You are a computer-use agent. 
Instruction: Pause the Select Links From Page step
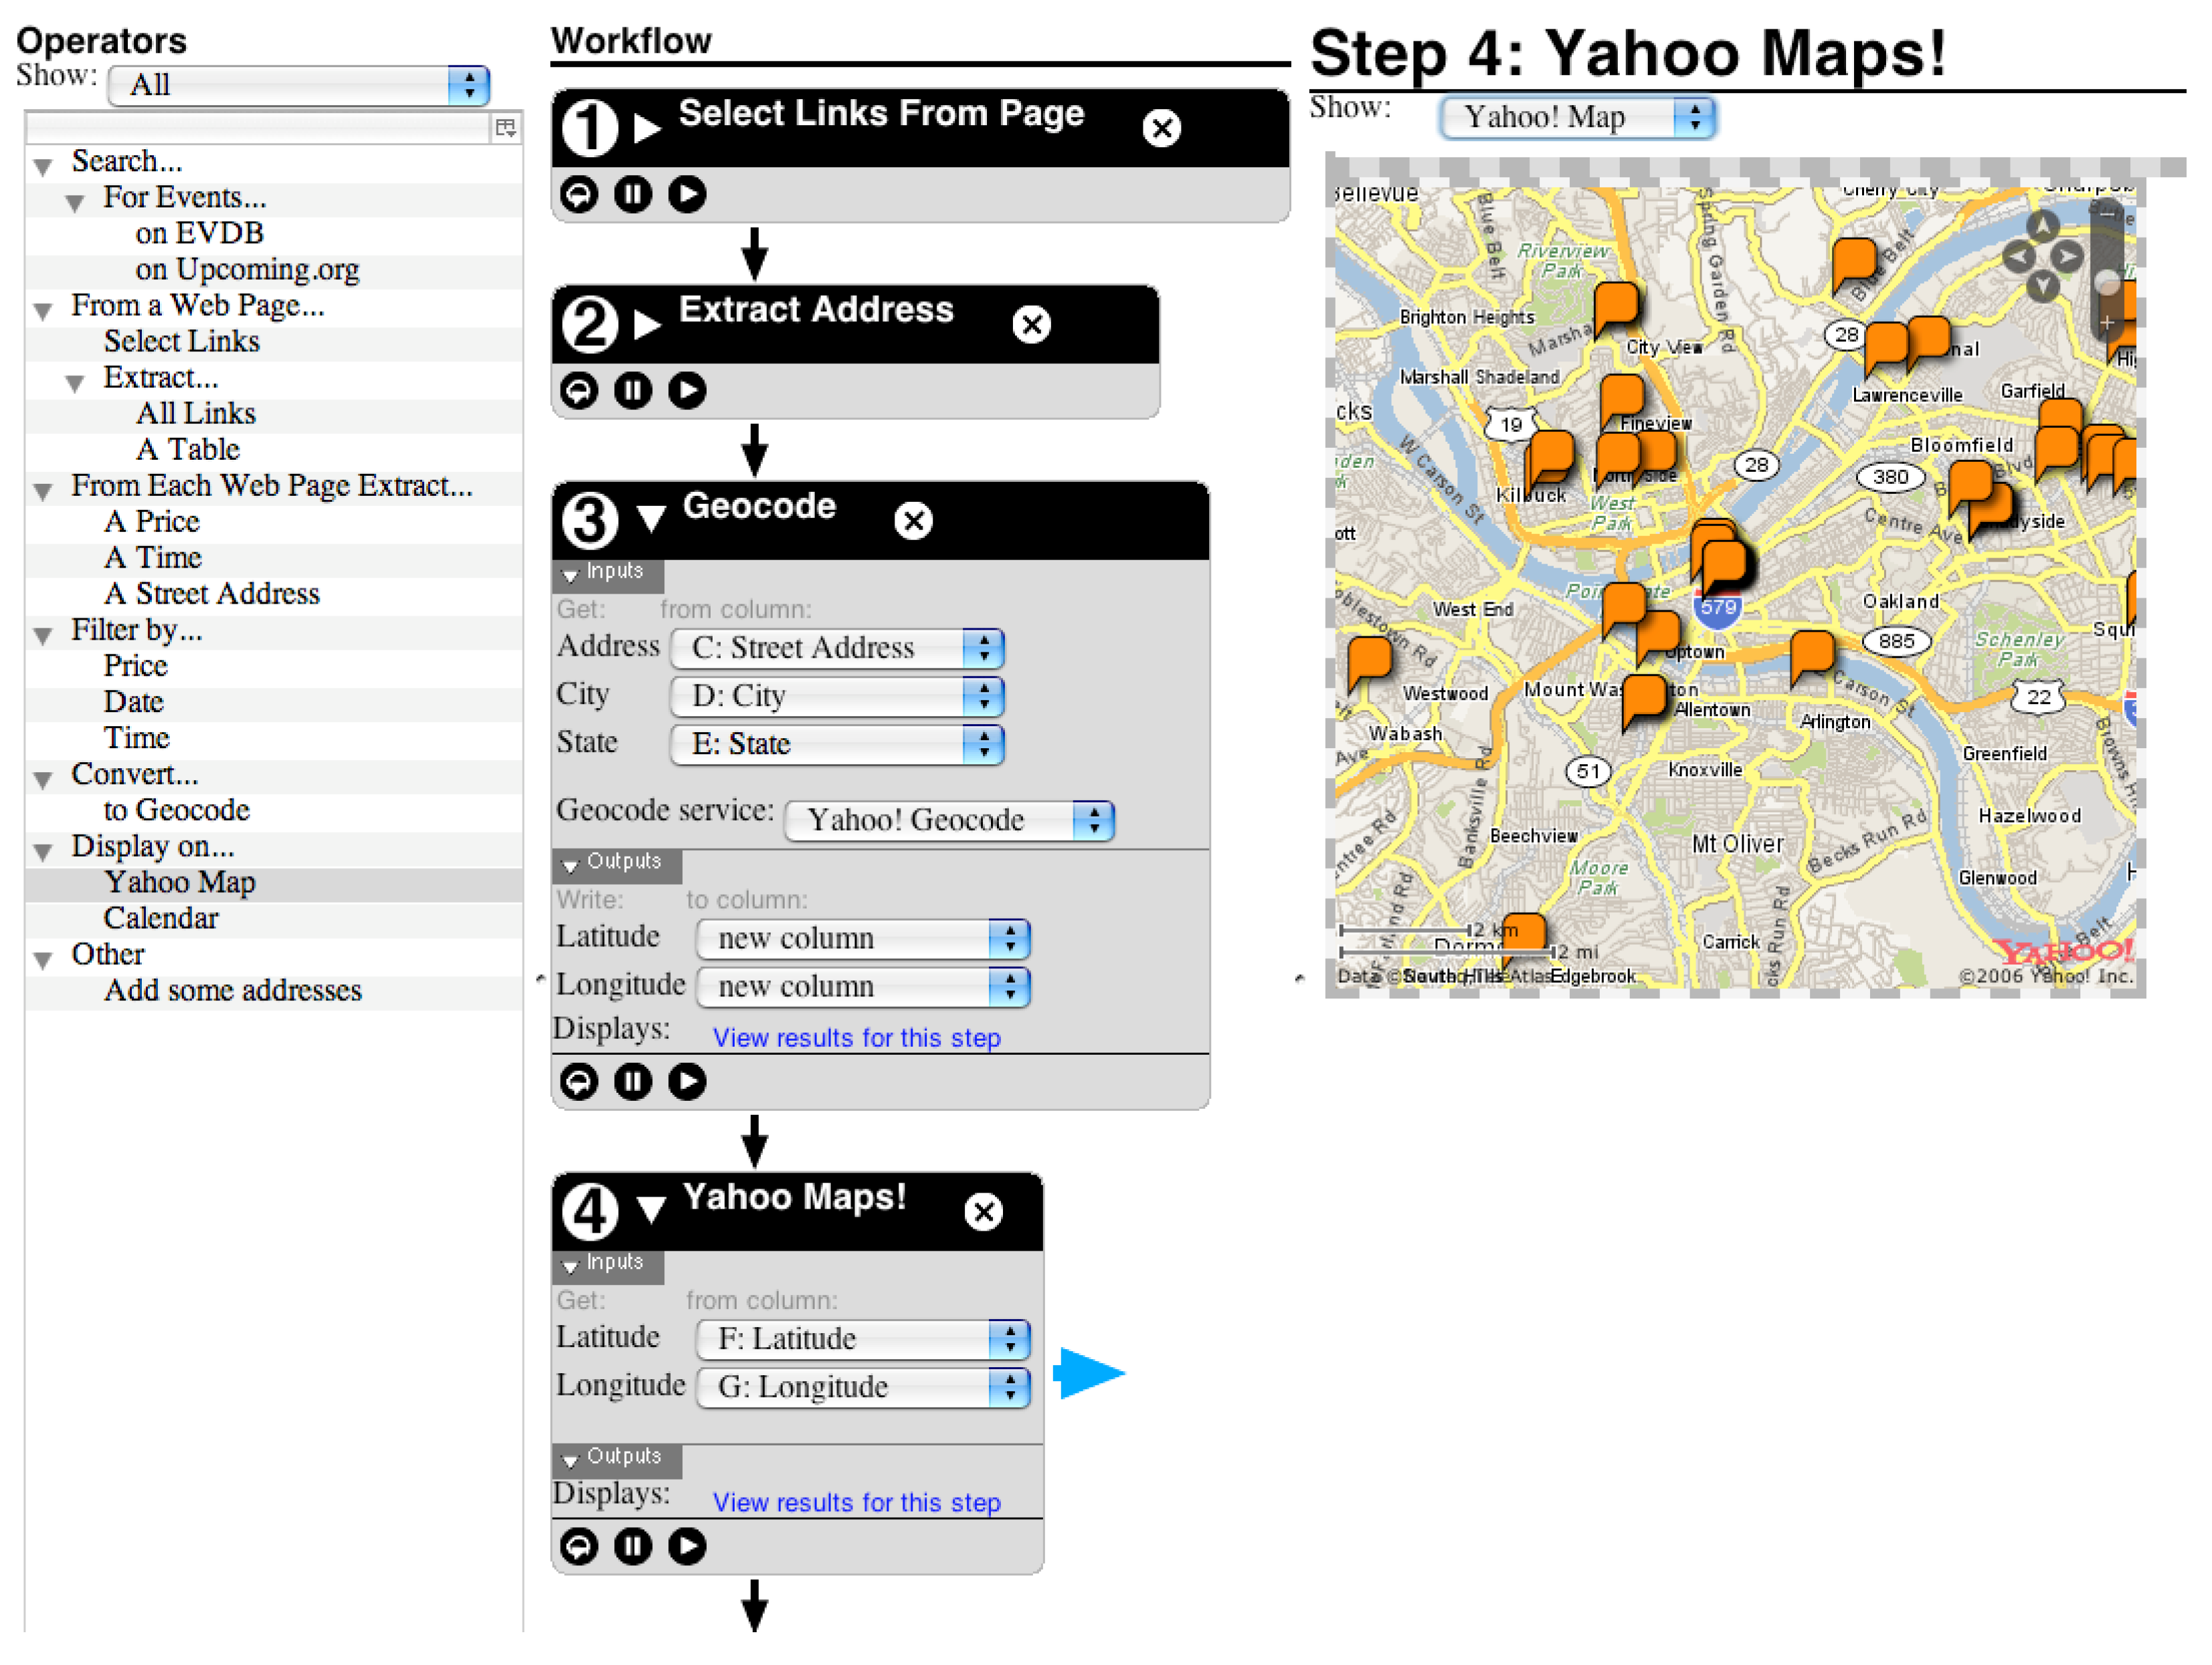pyautogui.click(x=633, y=194)
